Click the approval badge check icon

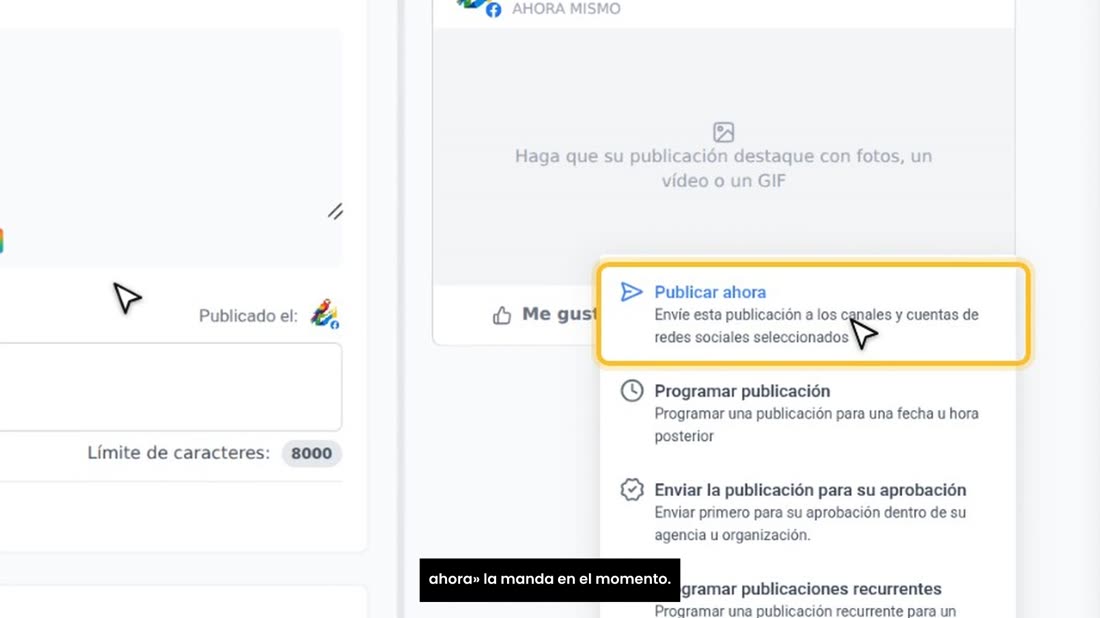click(631, 490)
